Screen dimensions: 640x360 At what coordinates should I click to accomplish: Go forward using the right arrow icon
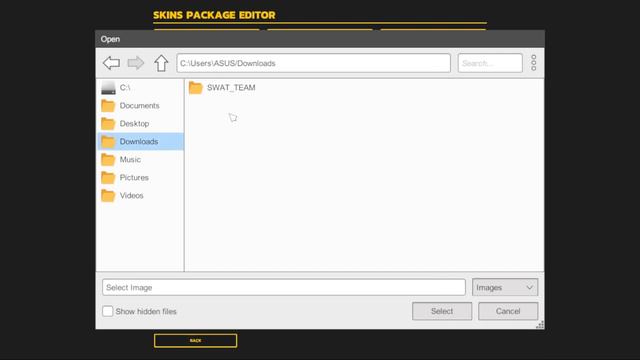click(136, 63)
